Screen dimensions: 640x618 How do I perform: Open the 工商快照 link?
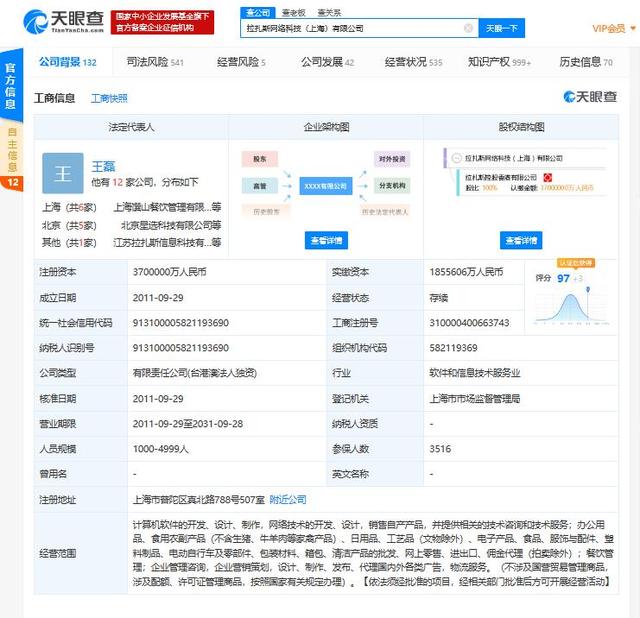tap(109, 98)
